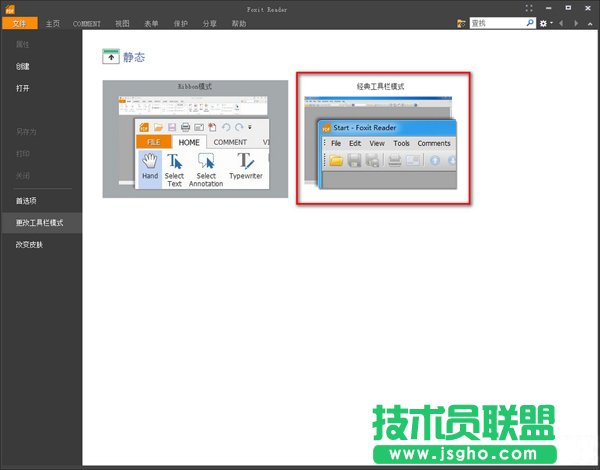Toggle fullscreen mode icon in title bar
This screenshot has height=470, width=600.
click(529, 8)
